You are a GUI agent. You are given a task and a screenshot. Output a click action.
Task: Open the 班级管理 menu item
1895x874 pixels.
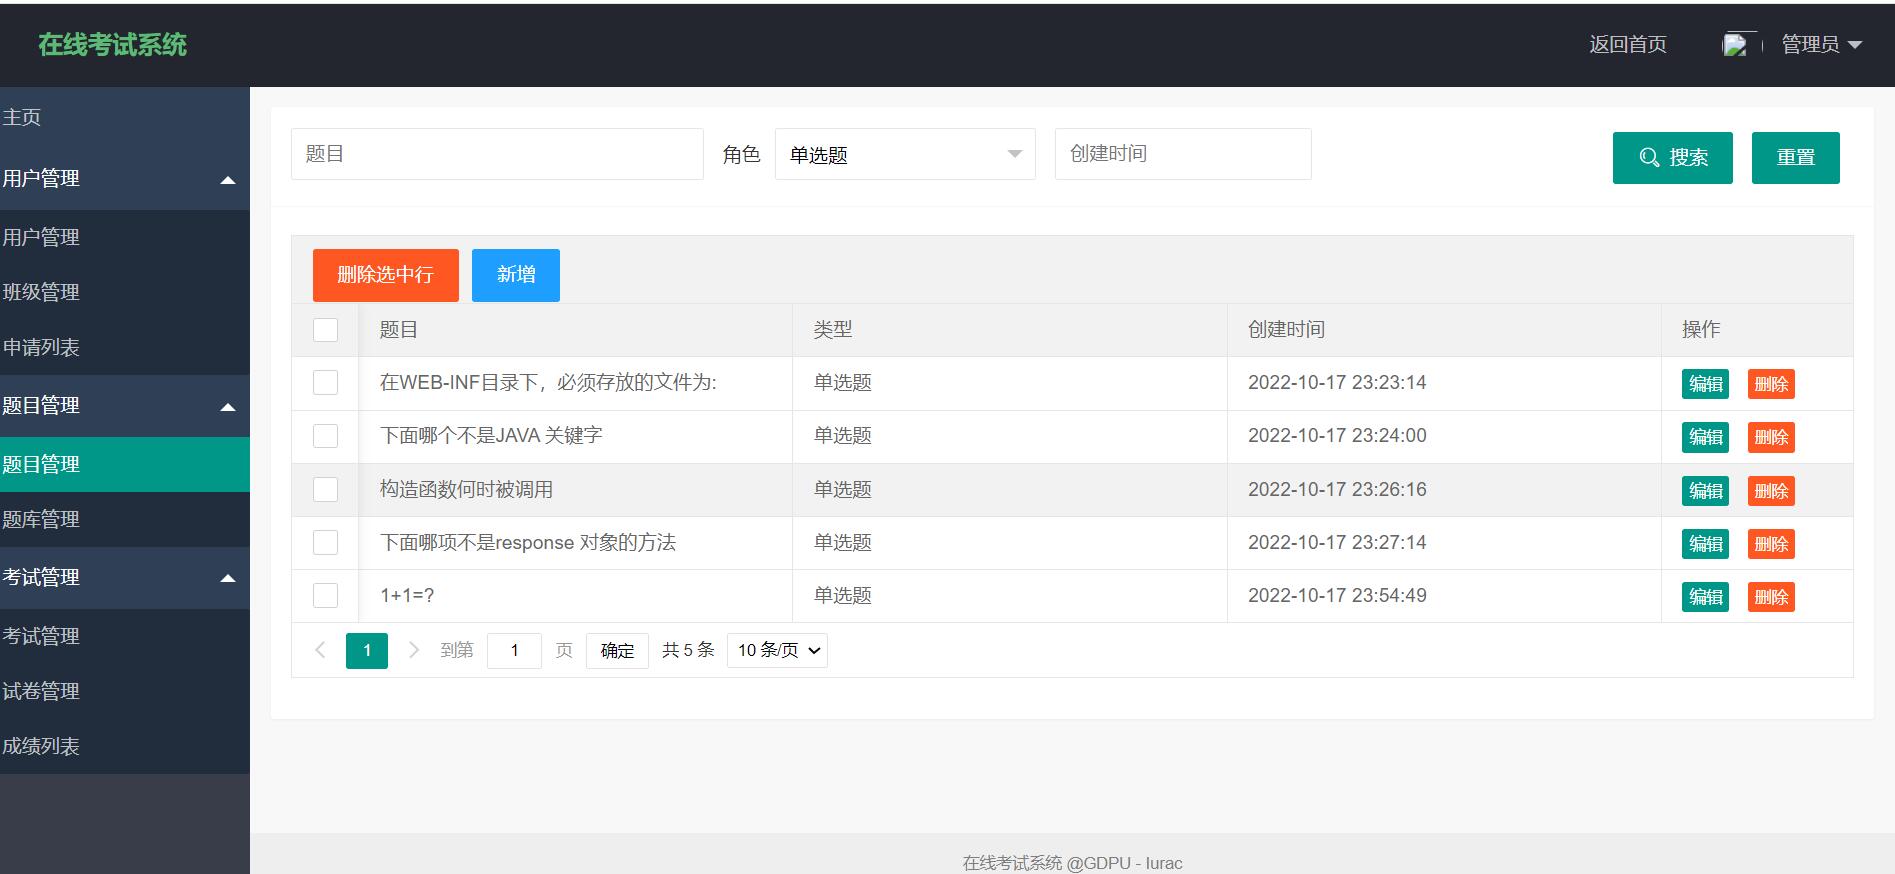[x=125, y=292]
